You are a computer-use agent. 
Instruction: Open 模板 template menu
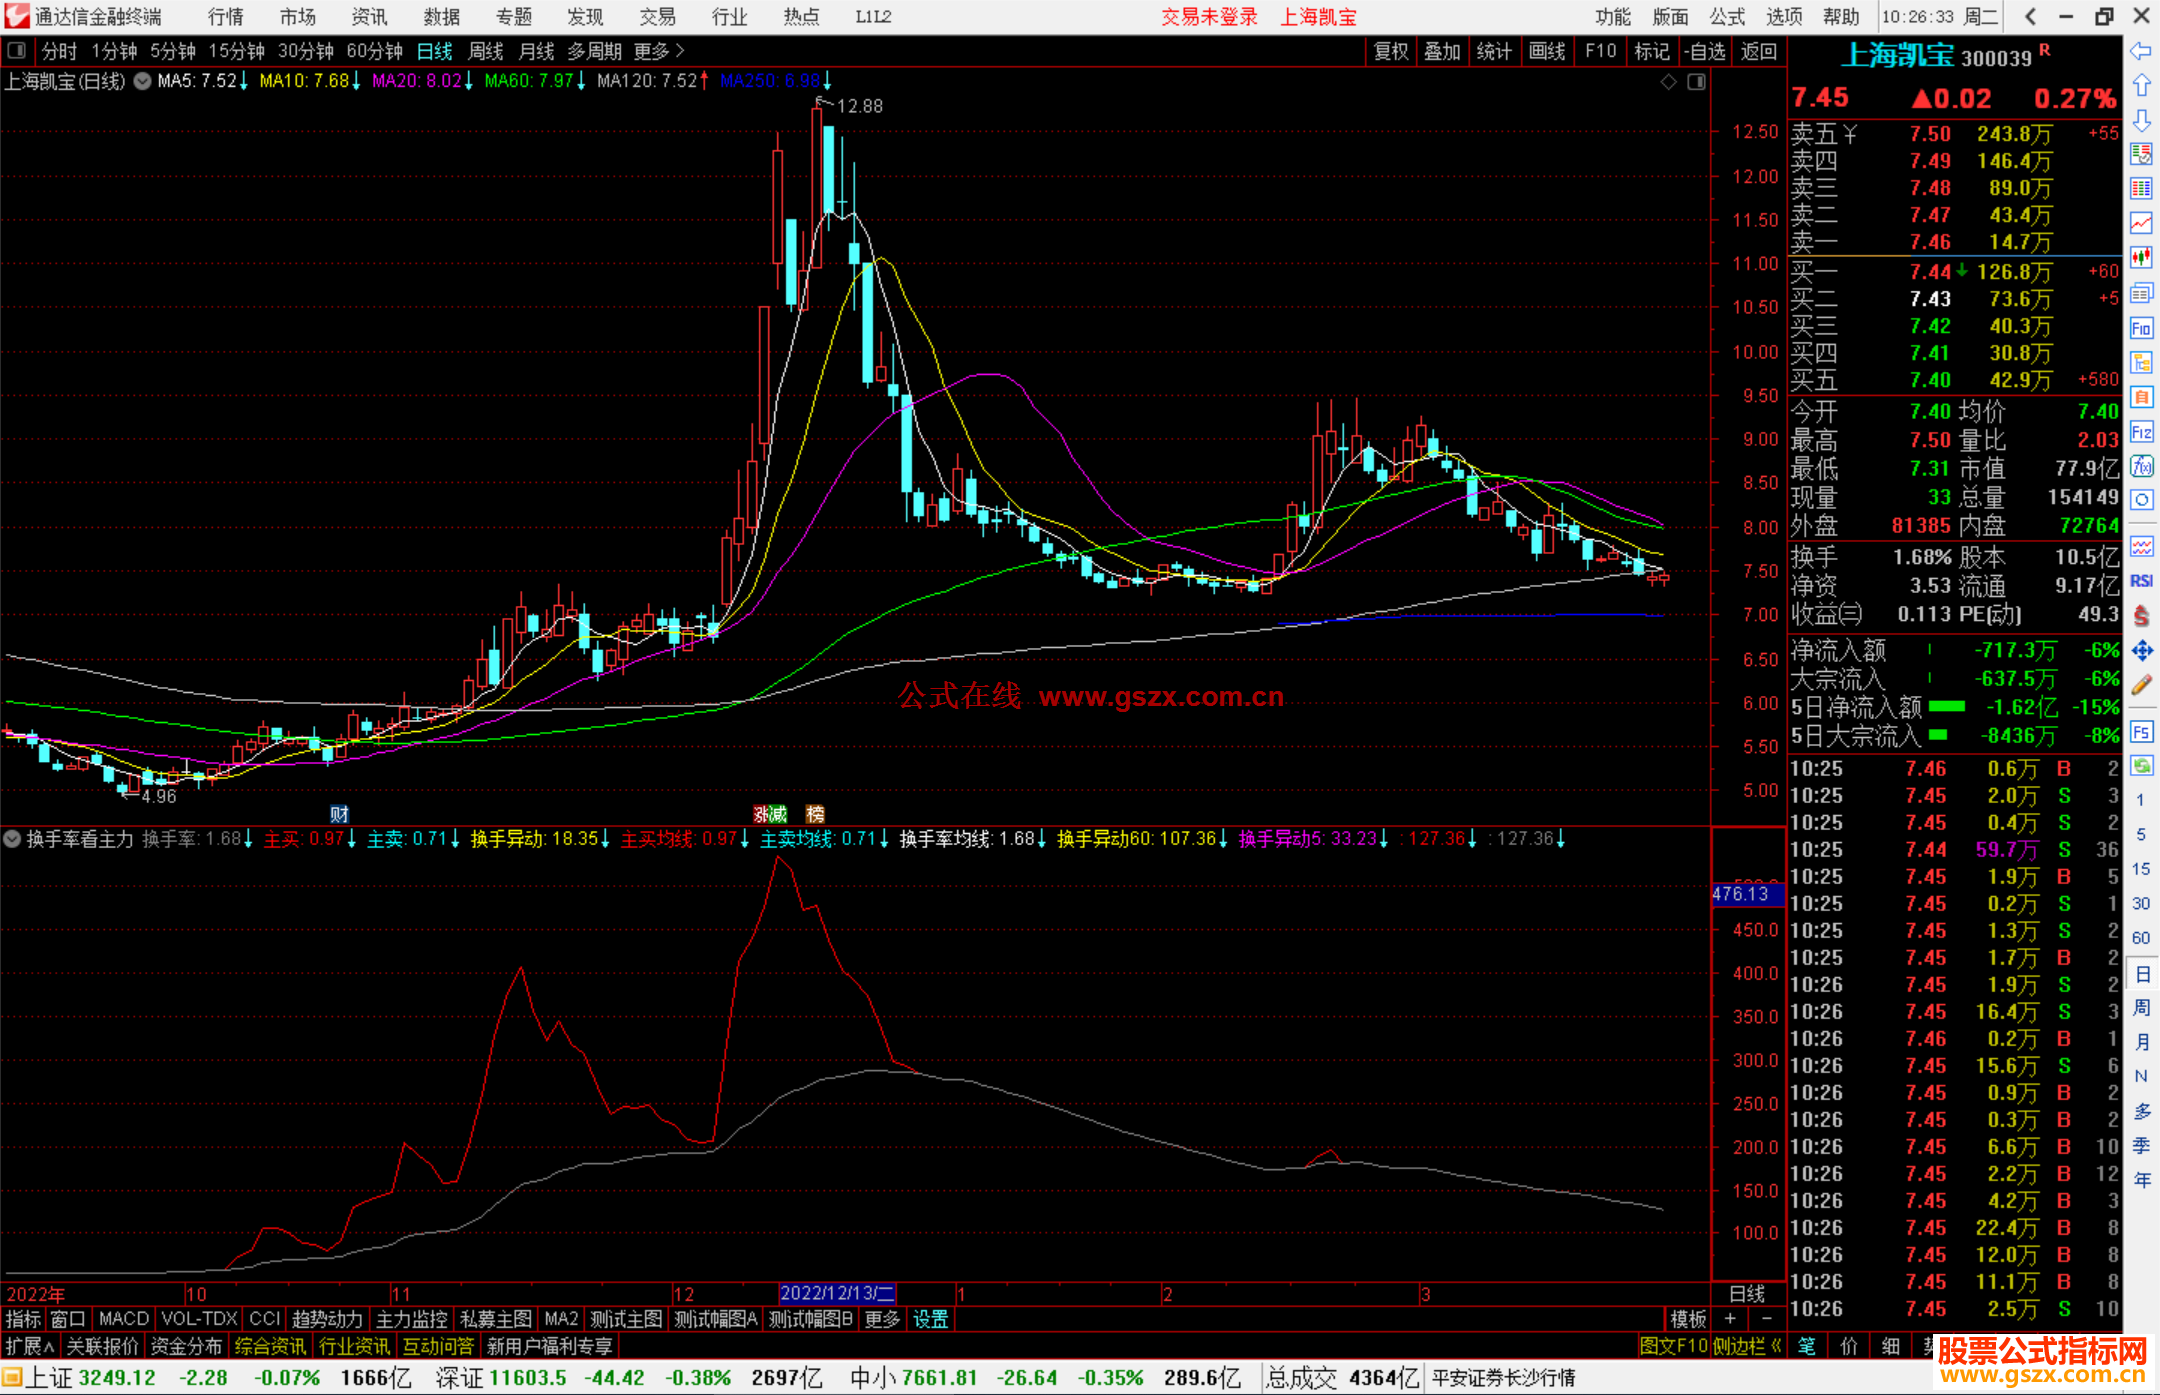tap(1688, 1319)
